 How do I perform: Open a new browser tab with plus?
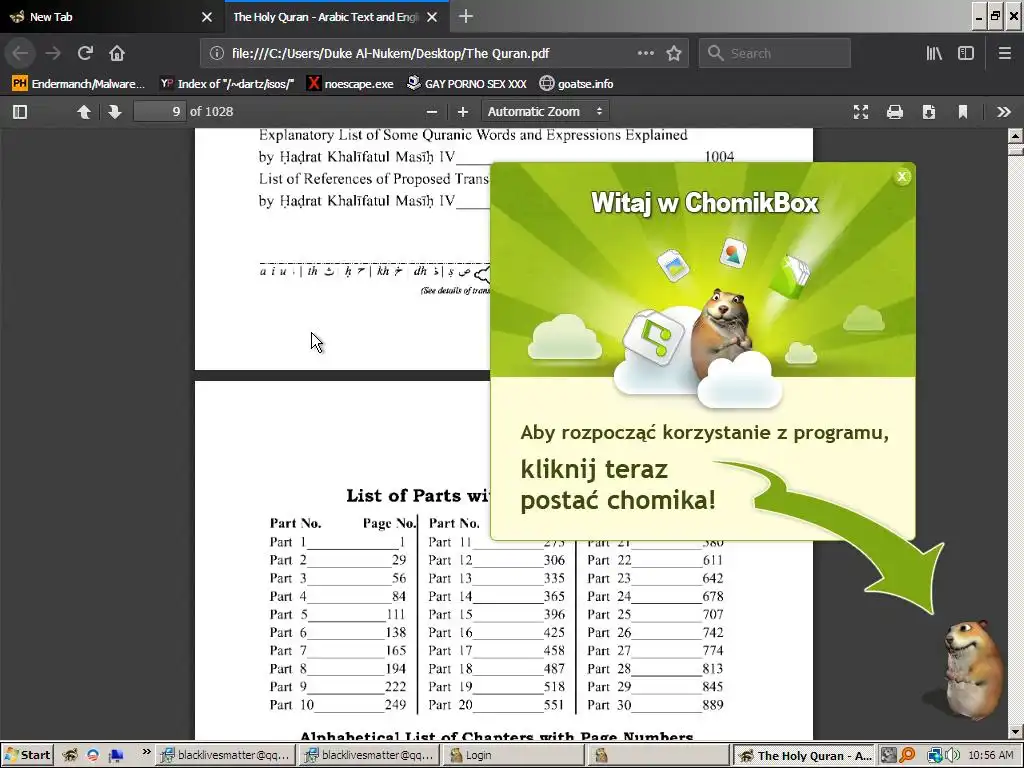(x=466, y=16)
